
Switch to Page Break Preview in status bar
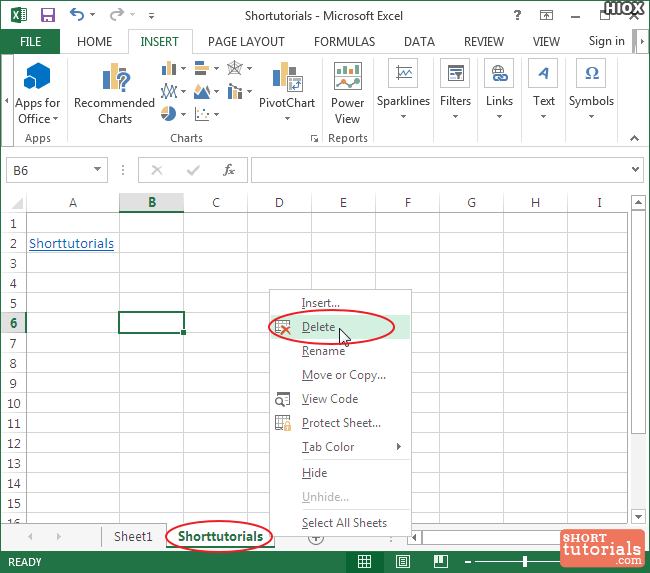point(441,561)
